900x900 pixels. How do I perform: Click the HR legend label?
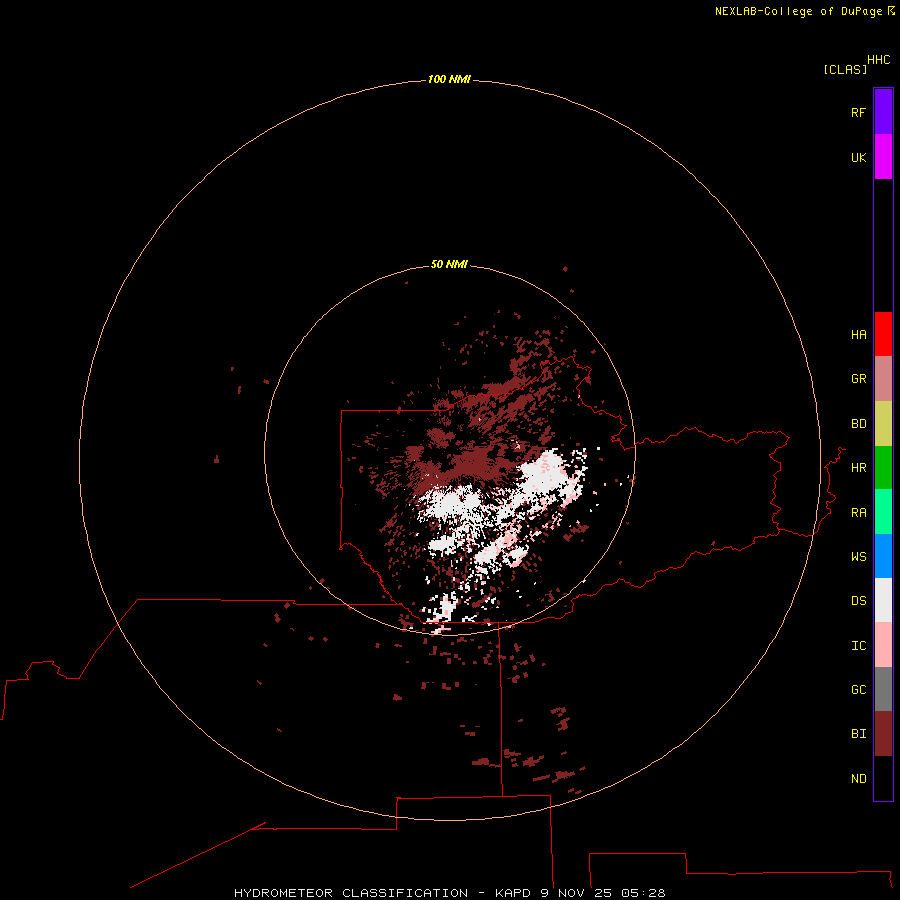pyautogui.click(x=859, y=468)
